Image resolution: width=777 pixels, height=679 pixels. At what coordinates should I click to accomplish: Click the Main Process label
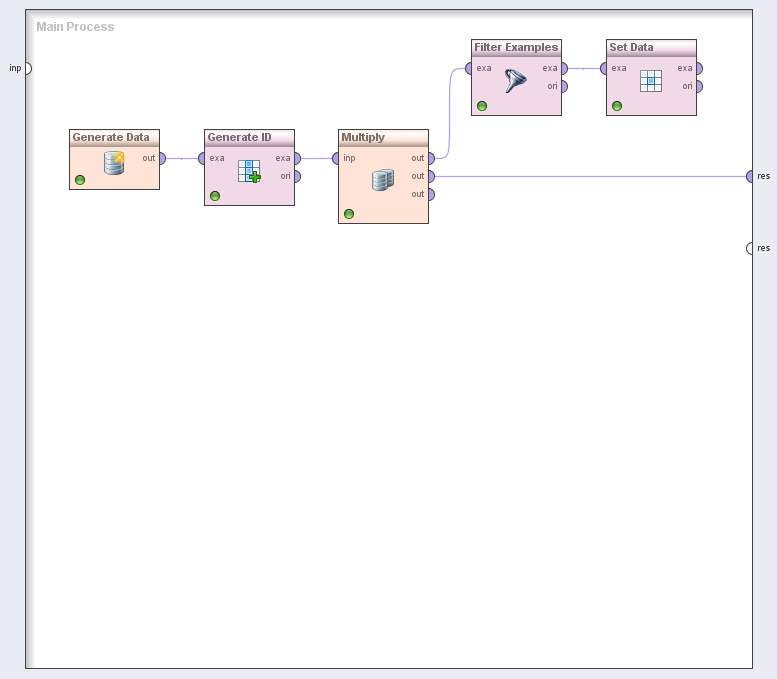pos(75,27)
